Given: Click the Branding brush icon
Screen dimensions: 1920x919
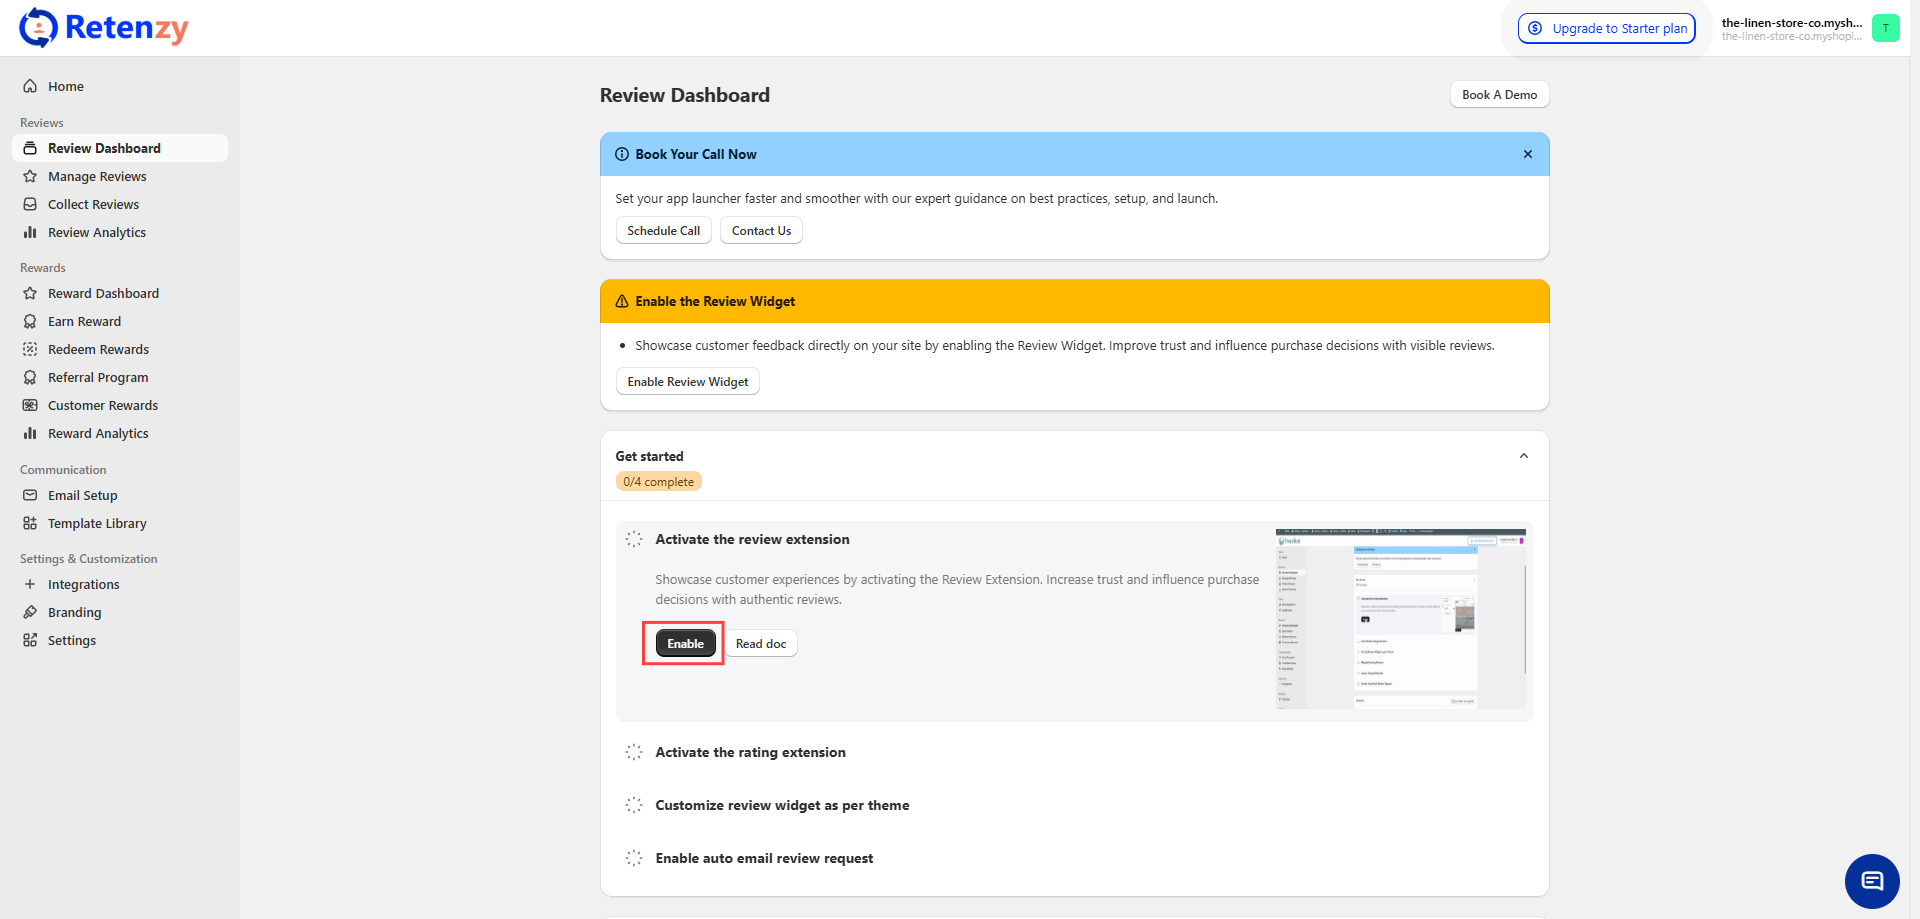Looking at the screenshot, I should pyautogui.click(x=30, y=612).
